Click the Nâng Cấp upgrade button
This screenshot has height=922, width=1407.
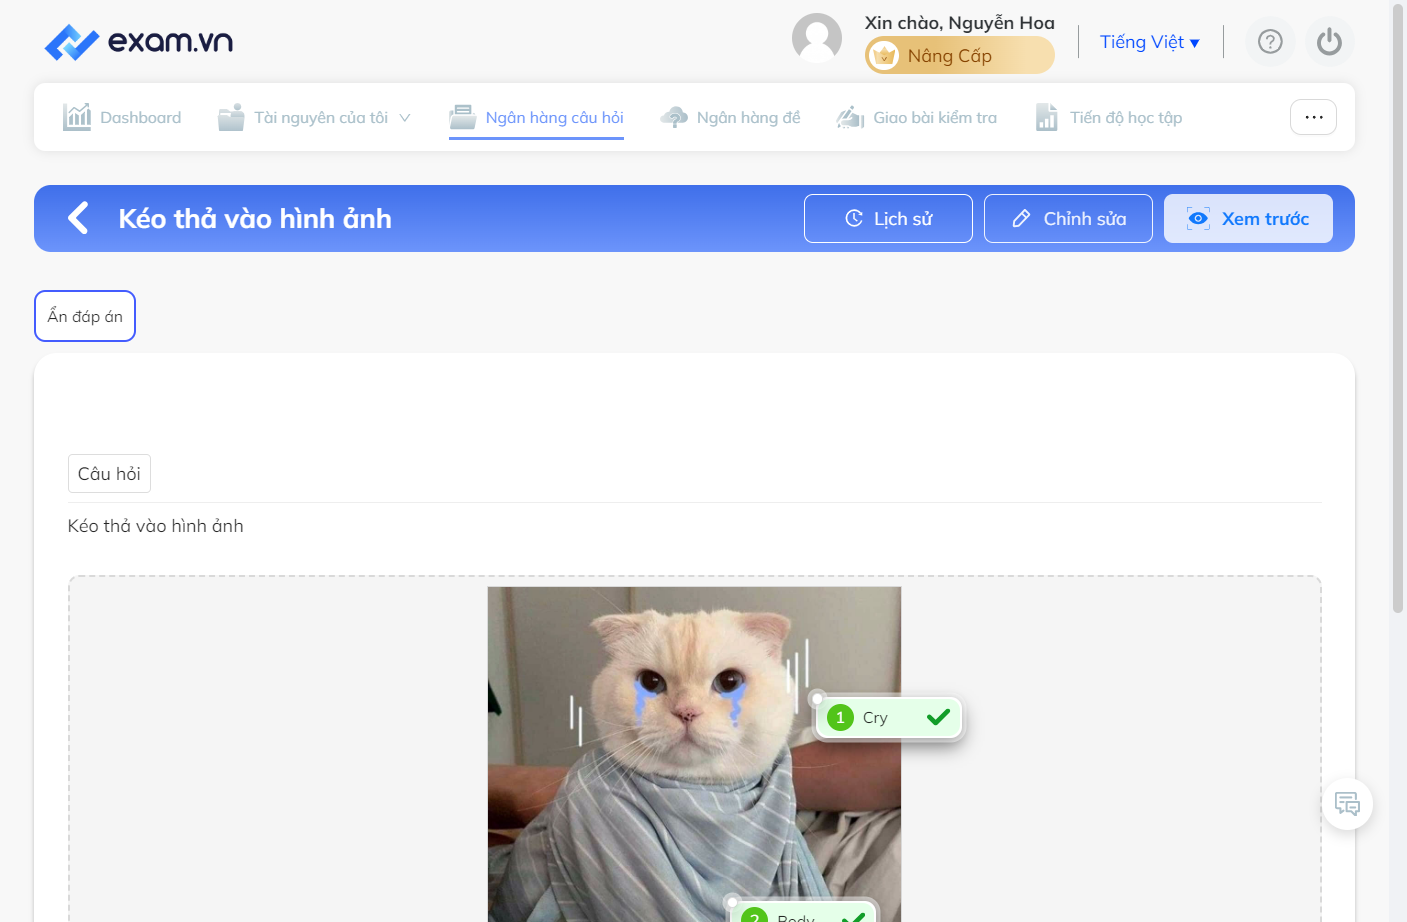tap(960, 56)
